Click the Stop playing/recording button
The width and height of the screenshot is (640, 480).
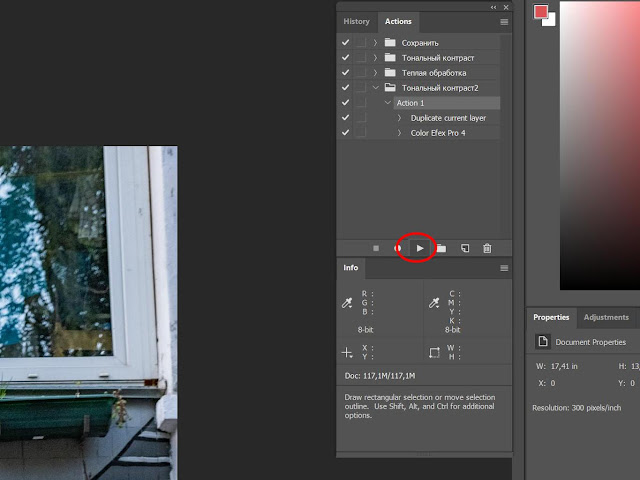pyautogui.click(x=376, y=248)
